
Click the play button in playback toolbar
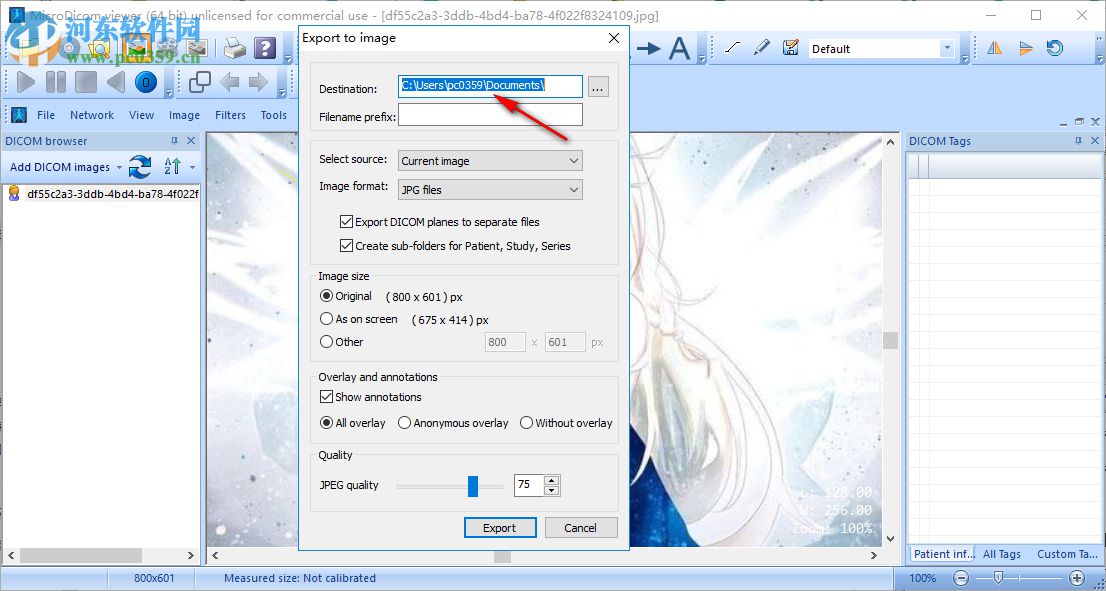point(25,83)
